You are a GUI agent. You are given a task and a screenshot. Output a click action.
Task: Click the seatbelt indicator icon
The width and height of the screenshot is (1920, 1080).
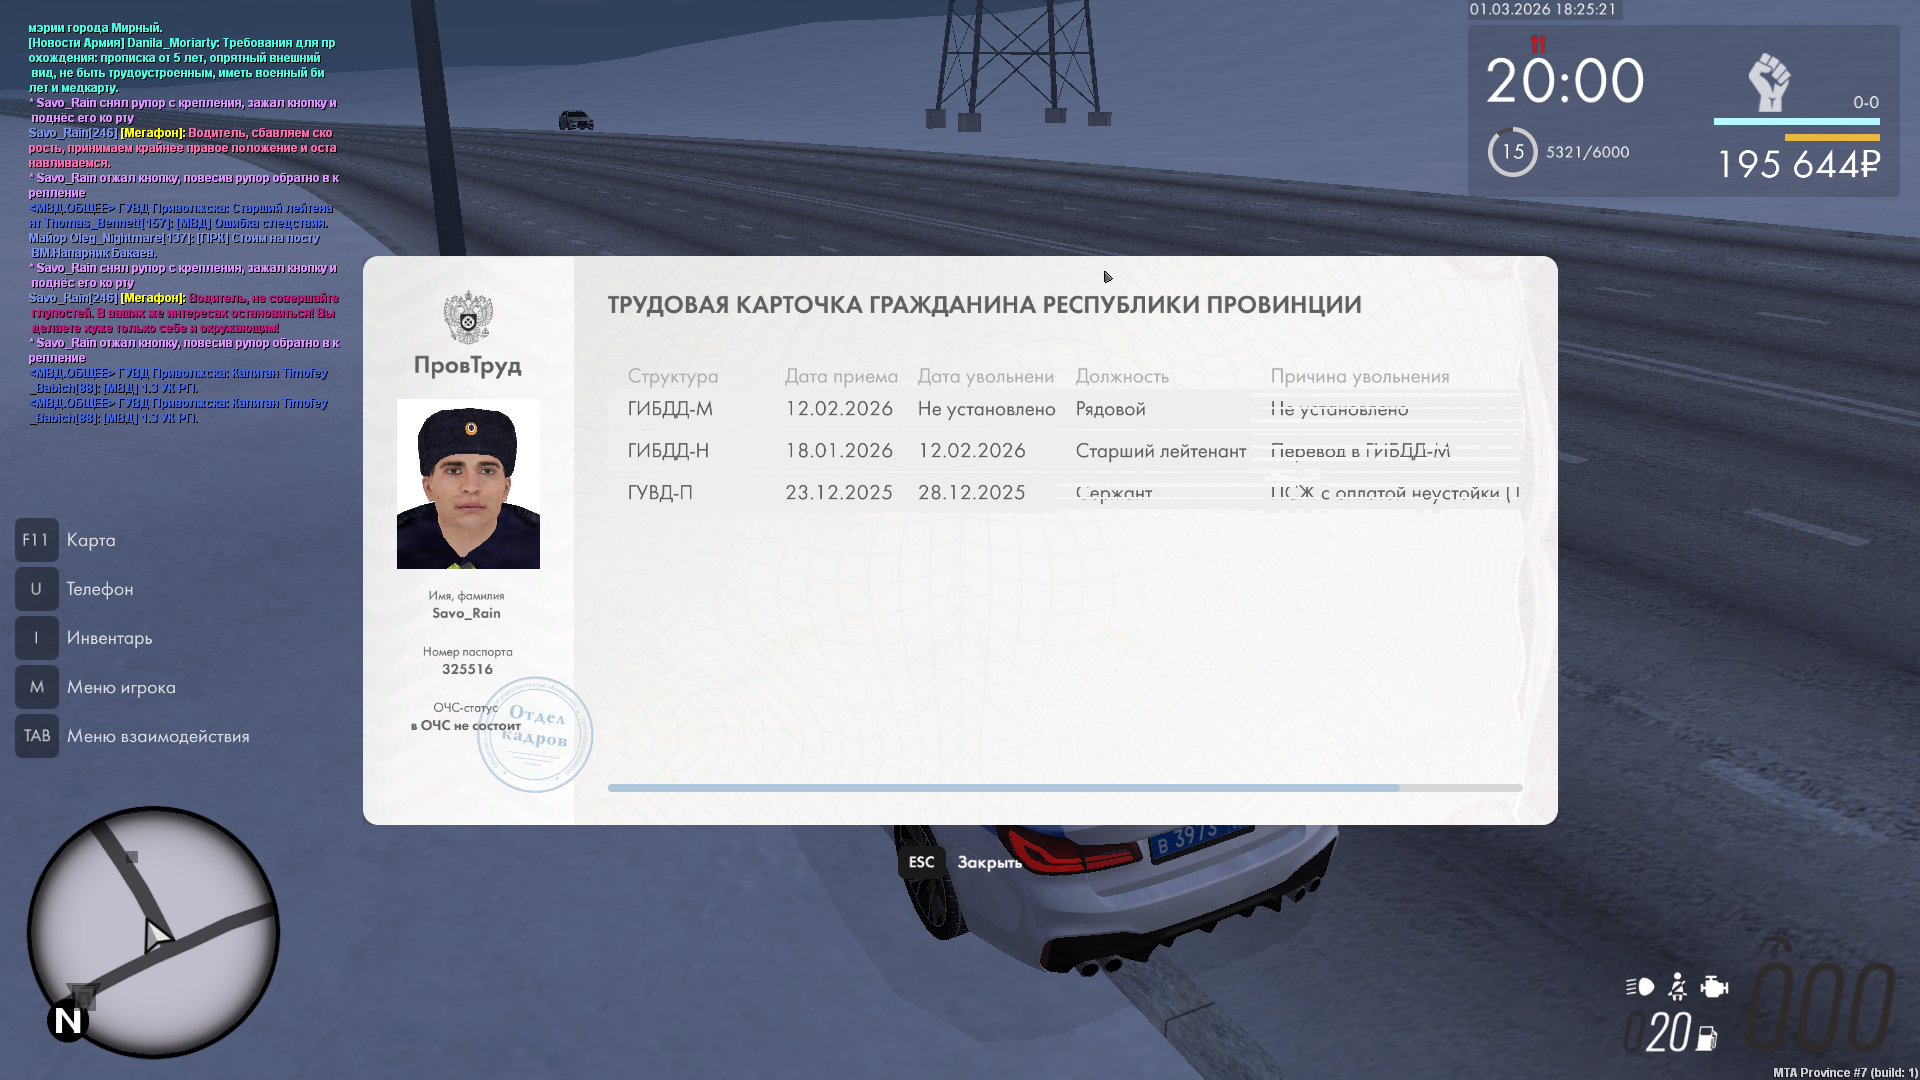coord(1678,987)
